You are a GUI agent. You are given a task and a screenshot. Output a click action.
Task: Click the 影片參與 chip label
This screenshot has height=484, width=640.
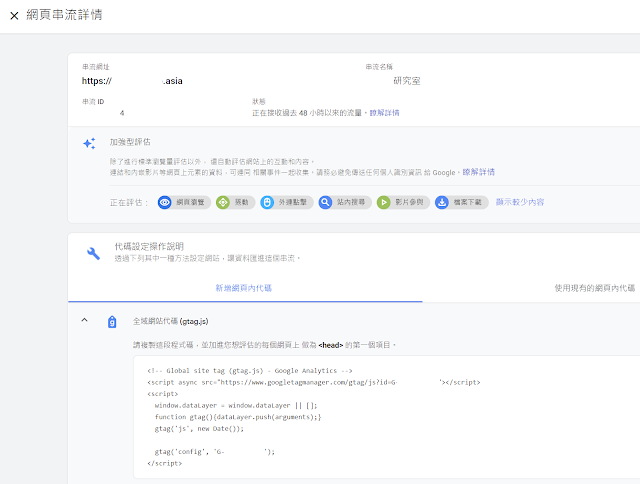click(409, 202)
